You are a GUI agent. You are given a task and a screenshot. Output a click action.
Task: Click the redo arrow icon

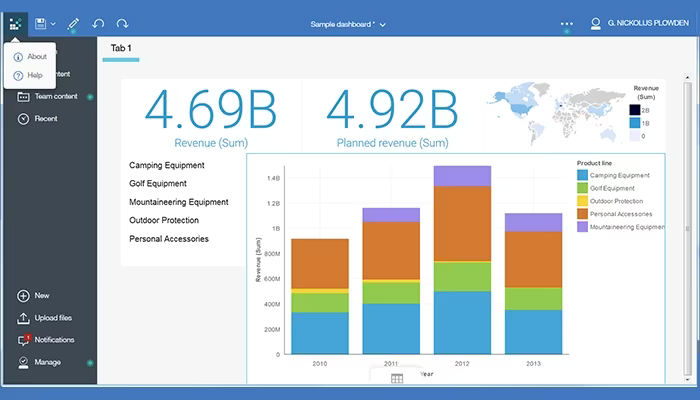point(122,24)
